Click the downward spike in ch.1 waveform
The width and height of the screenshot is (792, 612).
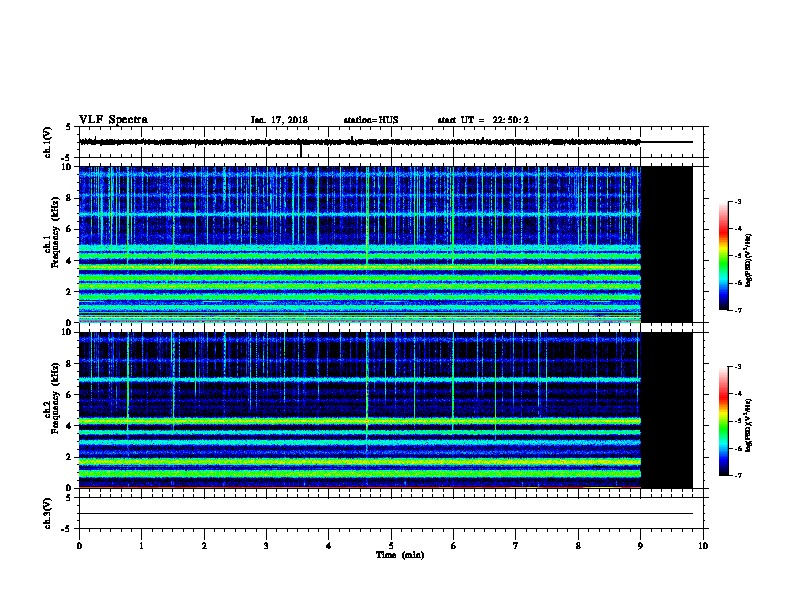click(x=301, y=151)
